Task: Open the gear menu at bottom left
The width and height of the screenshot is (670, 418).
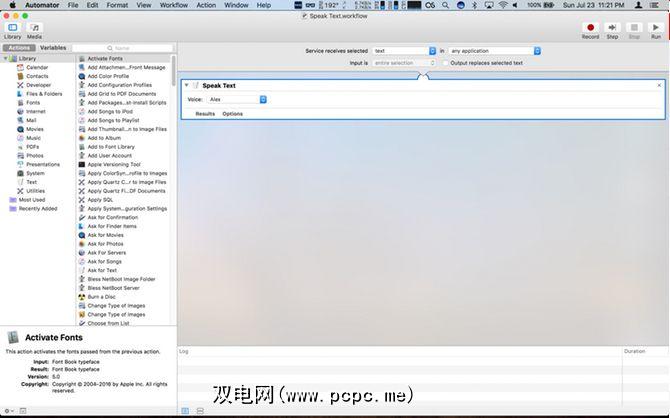Action: 8,411
